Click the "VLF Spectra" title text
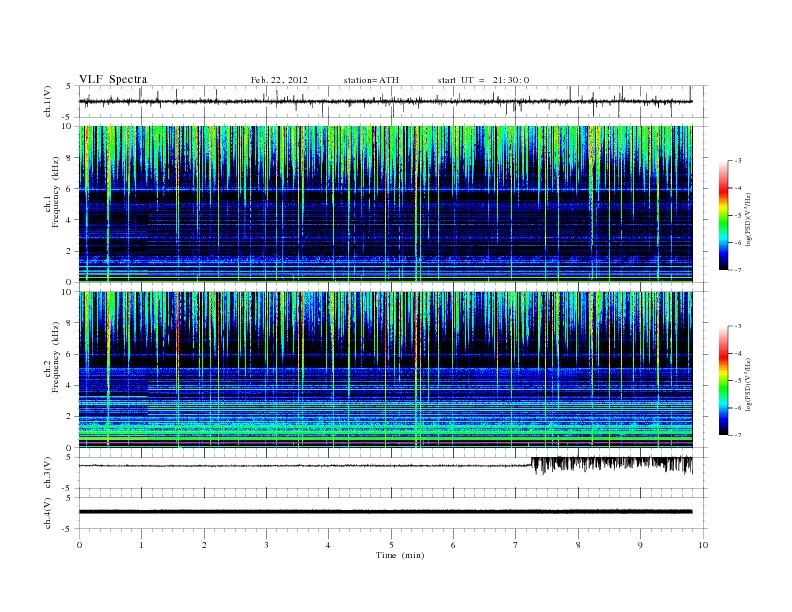This screenshot has width=792, height=612. (x=113, y=79)
